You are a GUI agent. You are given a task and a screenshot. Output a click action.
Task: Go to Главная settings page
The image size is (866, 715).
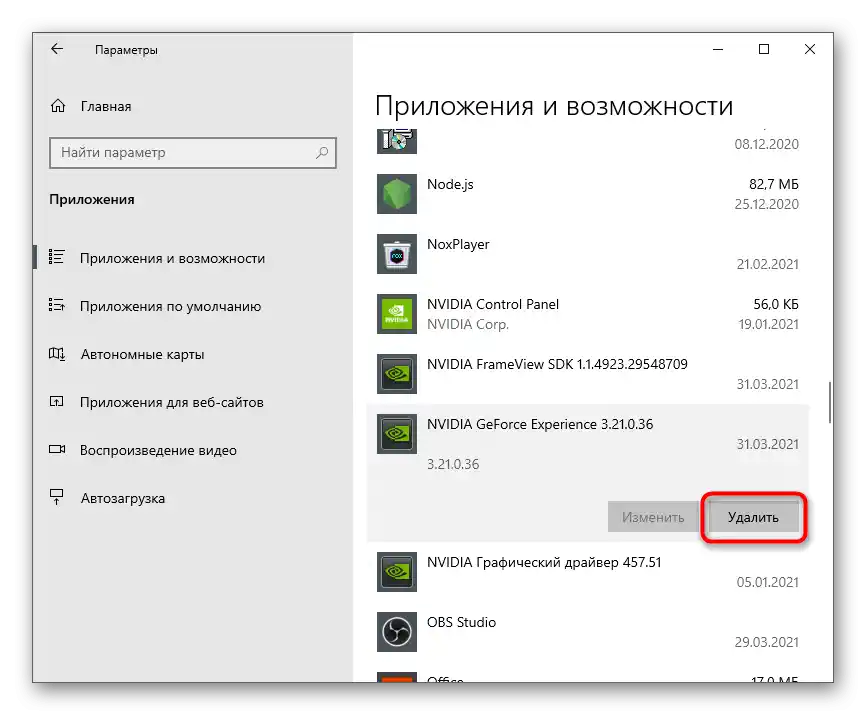[x=106, y=106]
